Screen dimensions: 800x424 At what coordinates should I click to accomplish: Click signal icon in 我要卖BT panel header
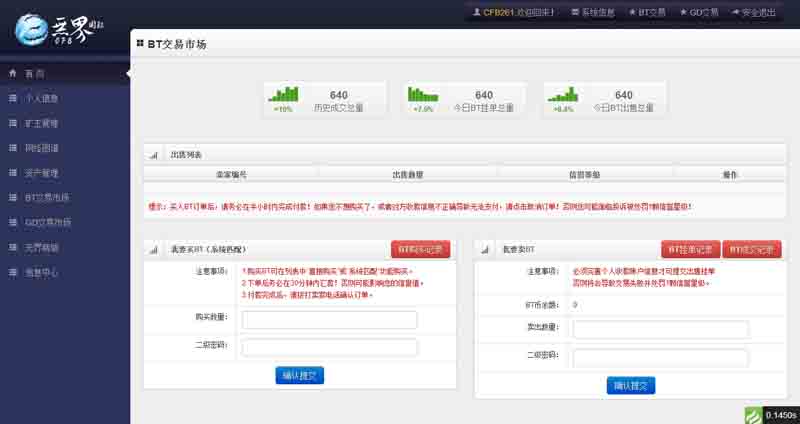point(485,250)
